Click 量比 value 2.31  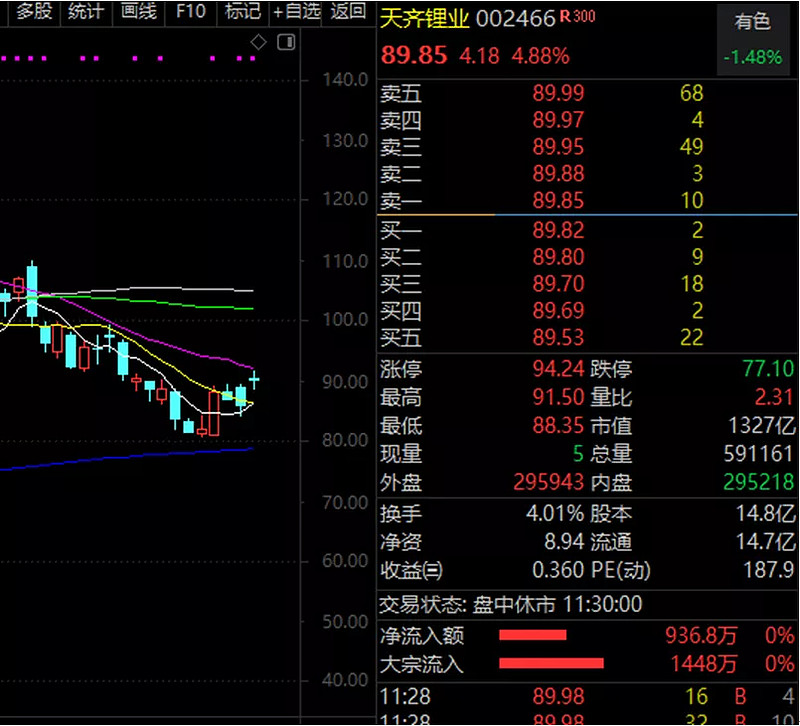point(774,397)
